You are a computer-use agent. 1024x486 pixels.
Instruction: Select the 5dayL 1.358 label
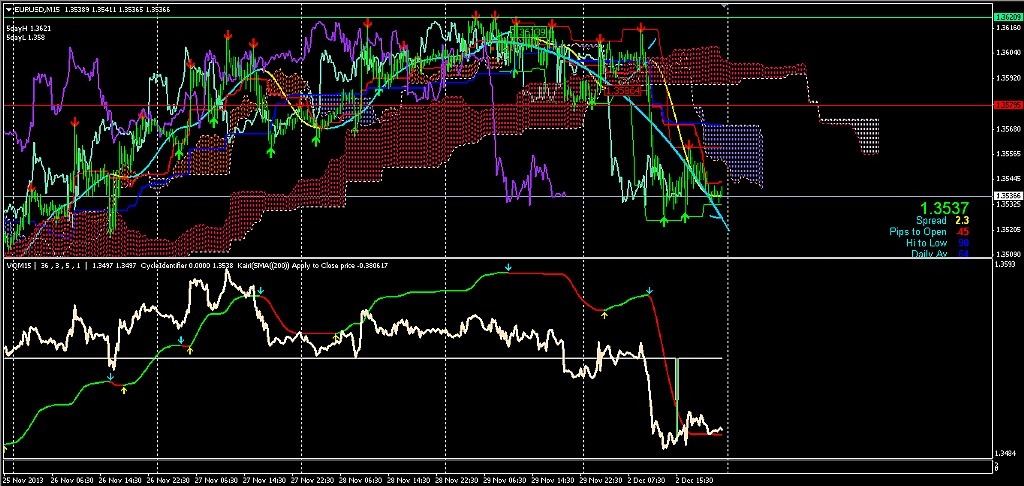(x=25, y=38)
